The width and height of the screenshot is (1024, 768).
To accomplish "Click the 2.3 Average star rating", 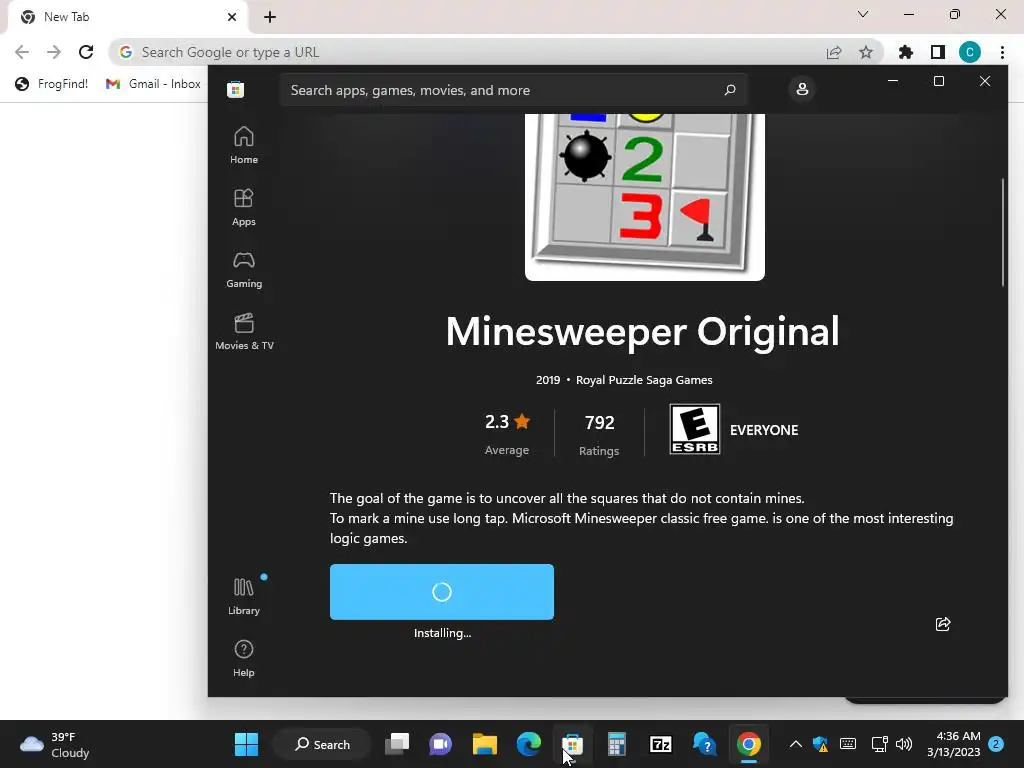I will point(507,434).
